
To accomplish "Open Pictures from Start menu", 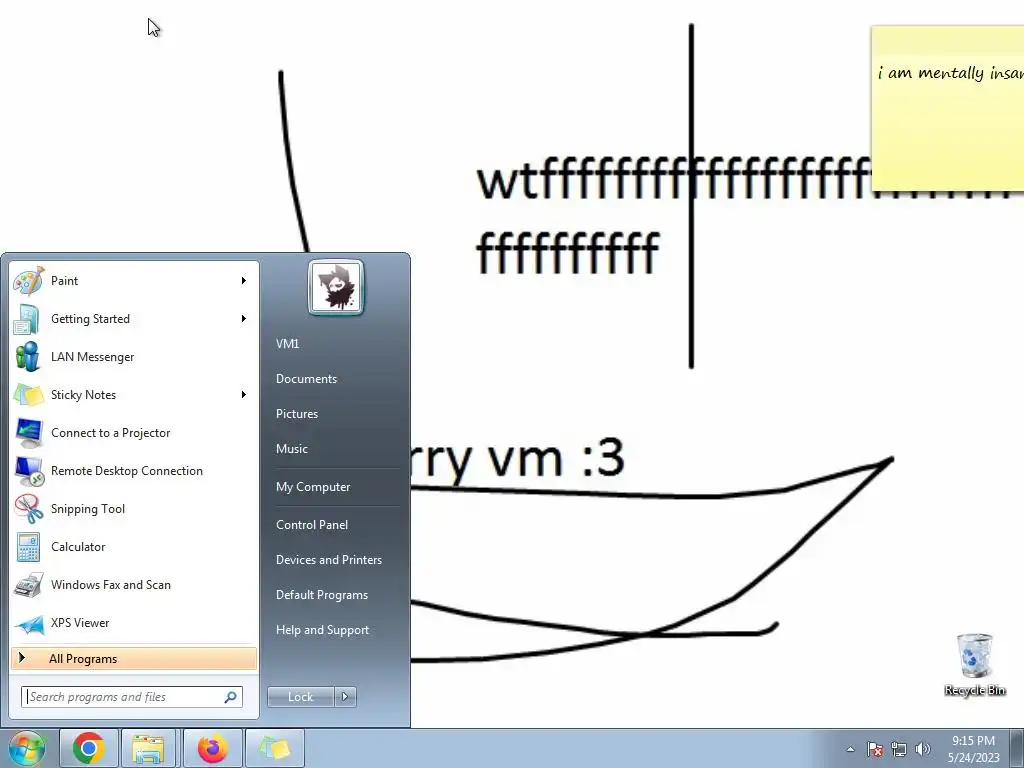I will [x=296, y=414].
